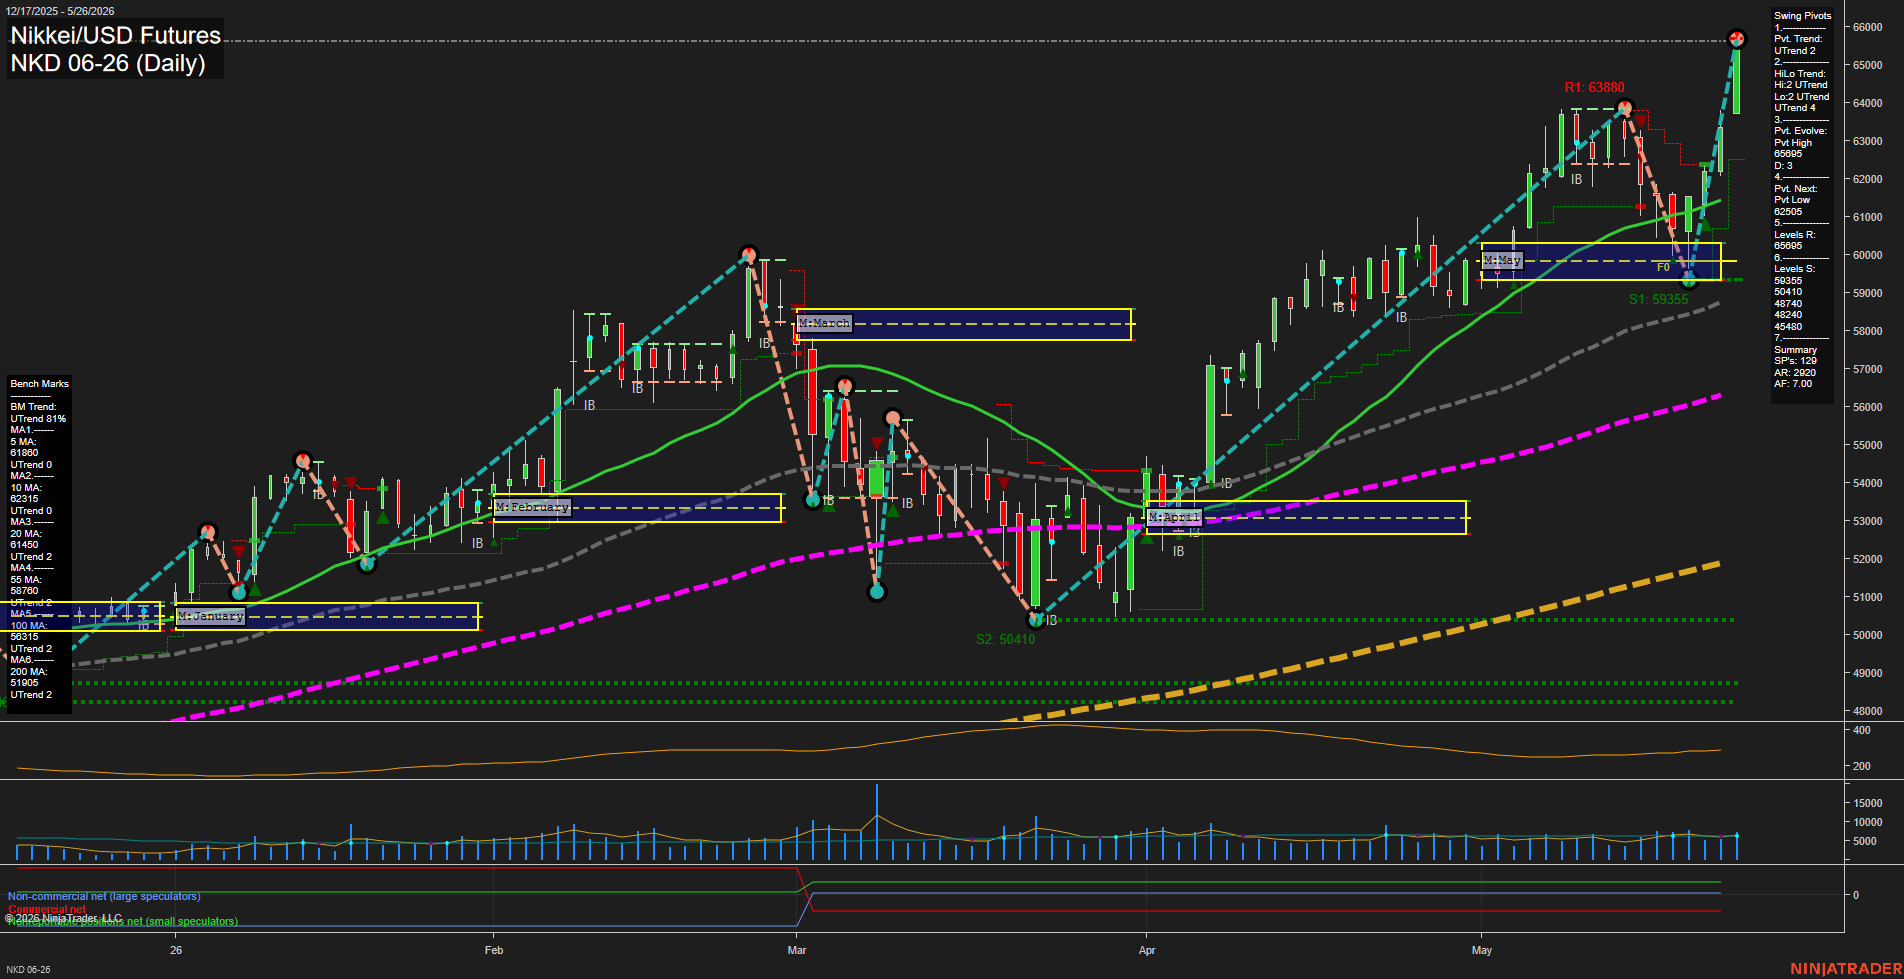Click the 10 MA value 62315
The height and width of the screenshot is (979, 1904).
(x=24, y=499)
